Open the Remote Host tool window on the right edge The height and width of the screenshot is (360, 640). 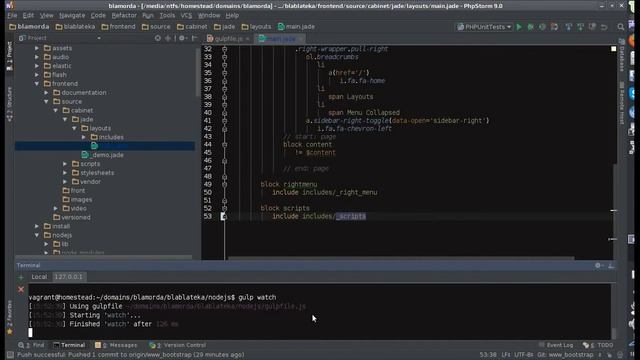621,103
